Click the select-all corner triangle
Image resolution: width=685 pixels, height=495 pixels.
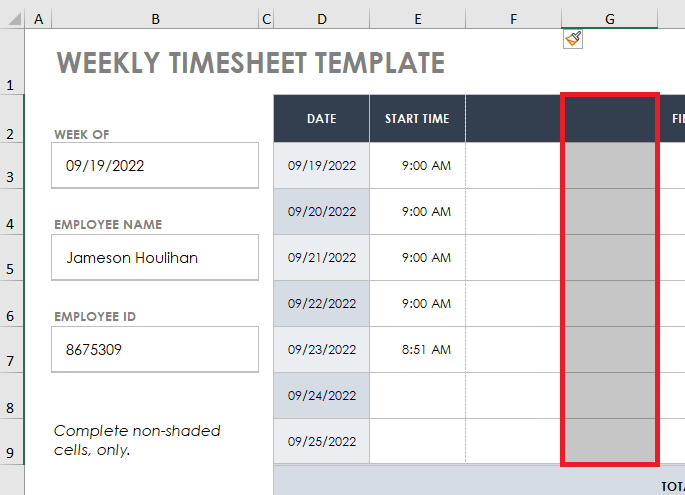click(15, 19)
